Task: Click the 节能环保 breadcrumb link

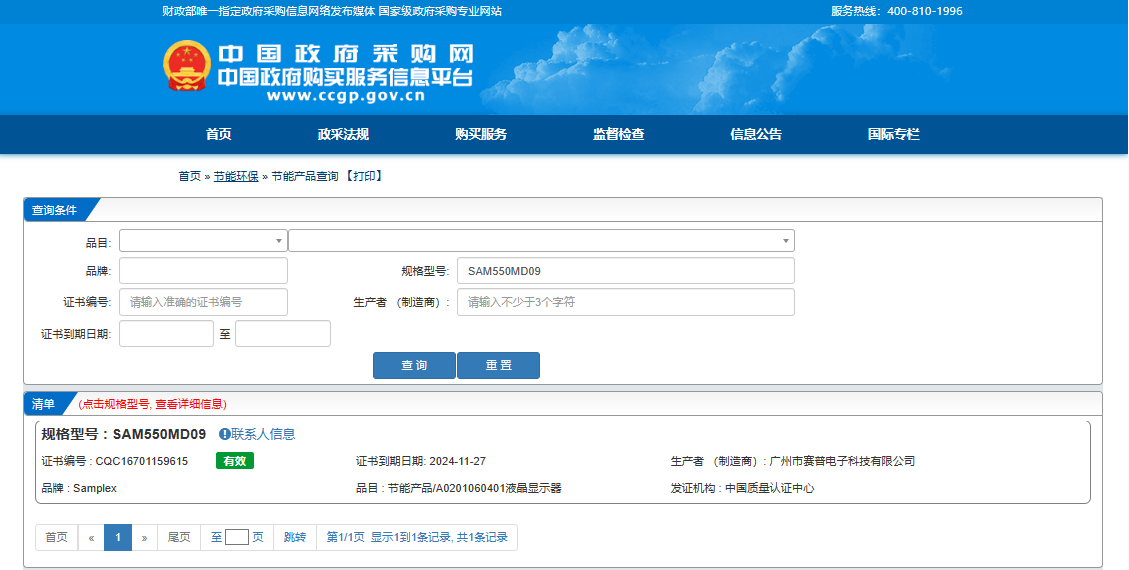Action: [x=236, y=176]
